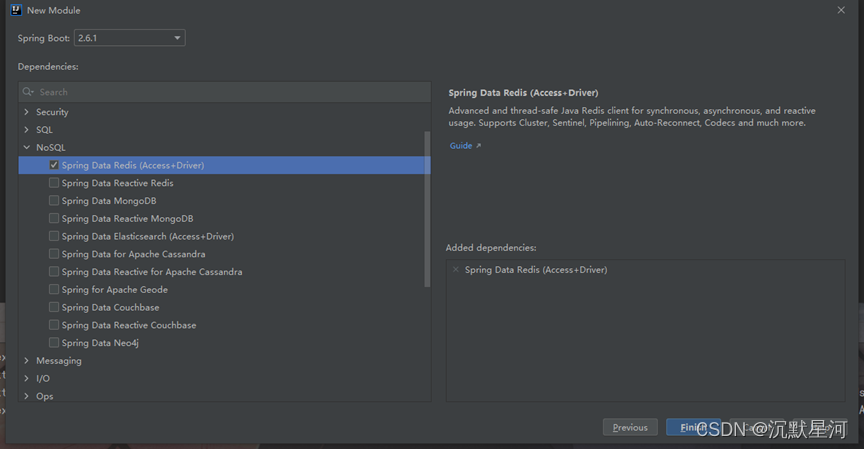864x449 pixels.
Task: Uncheck Spring Data Redis (Access+Driver)
Action: (x=53, y=165)
